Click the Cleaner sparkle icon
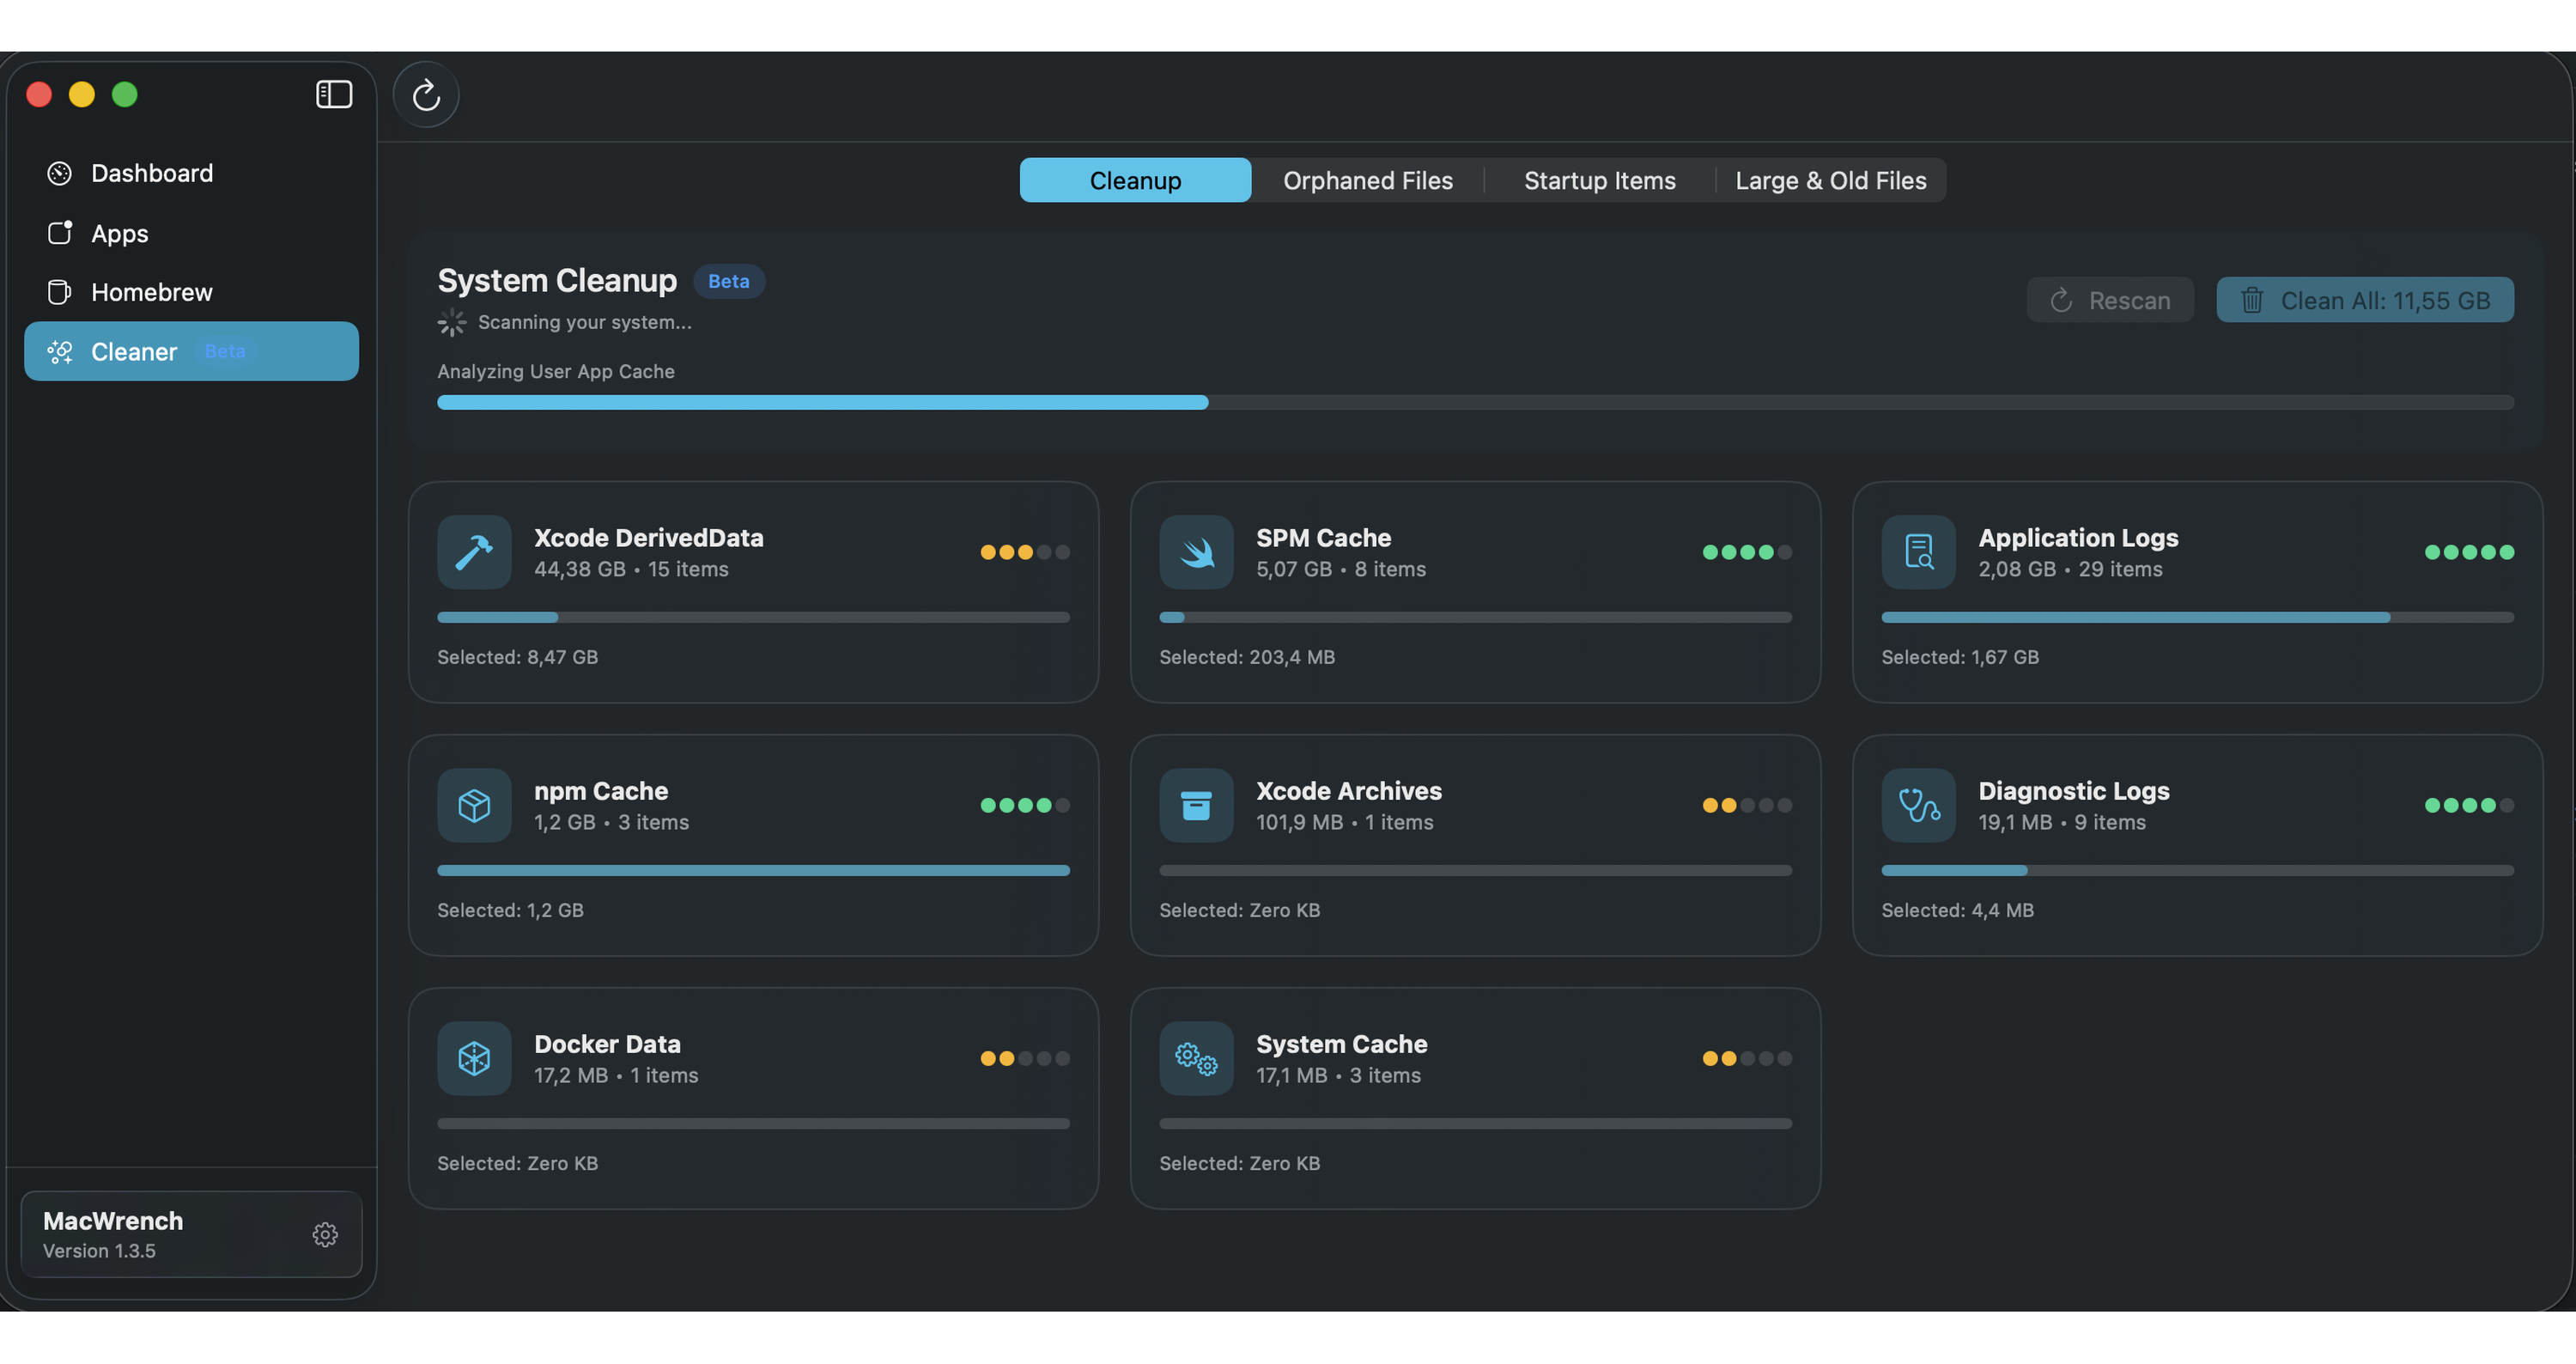2576x1364 pixels. tap(60, 352)
